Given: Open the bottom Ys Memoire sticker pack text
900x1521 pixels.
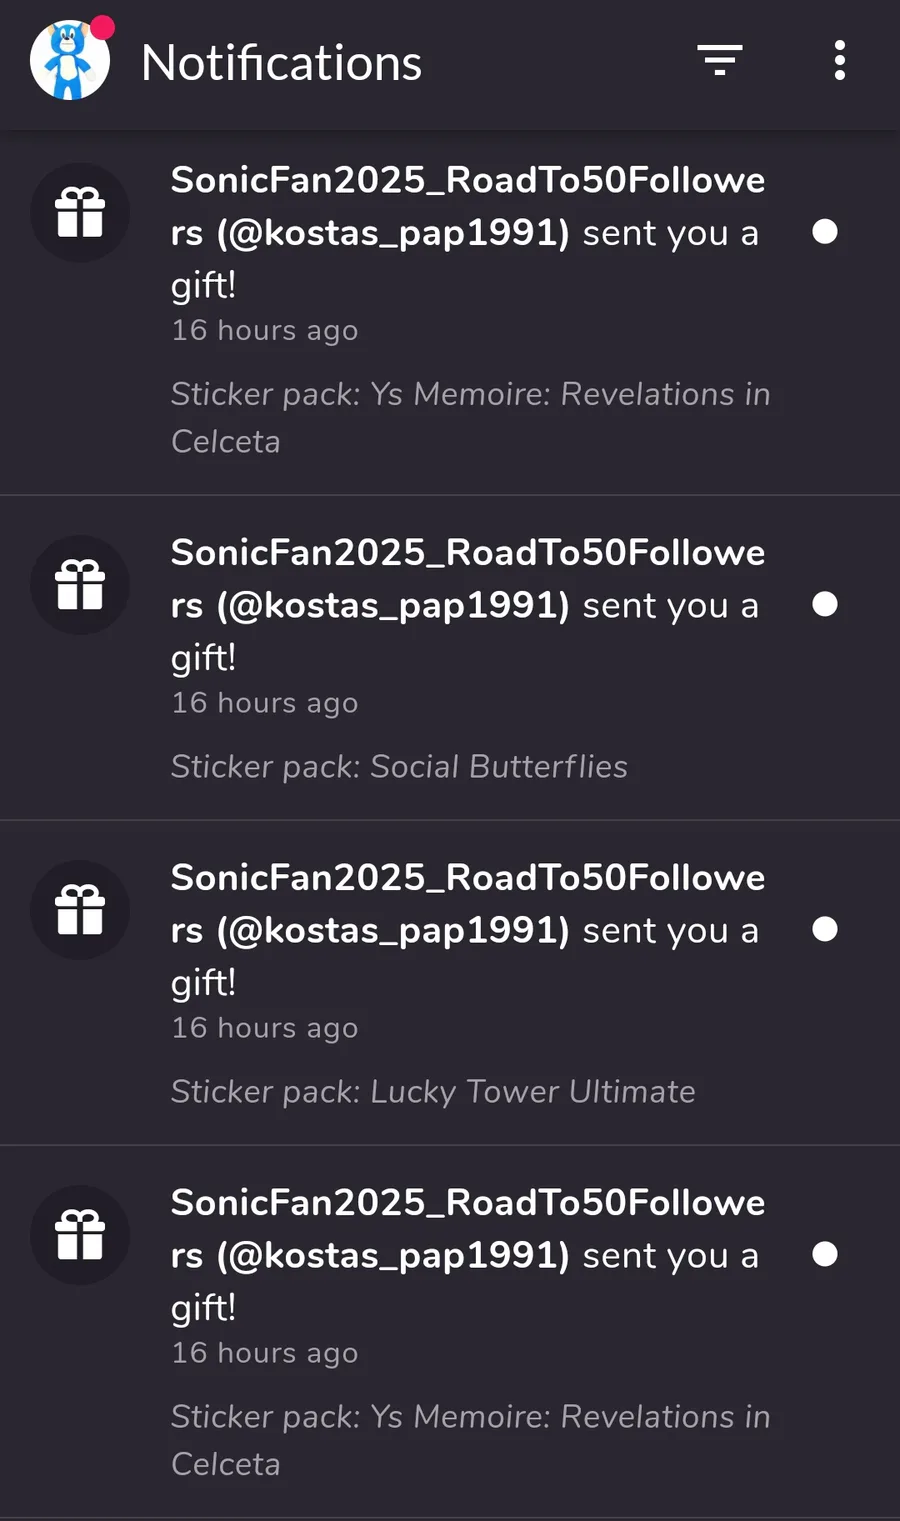Looking at the screenshot, I should pos(470,1439).
